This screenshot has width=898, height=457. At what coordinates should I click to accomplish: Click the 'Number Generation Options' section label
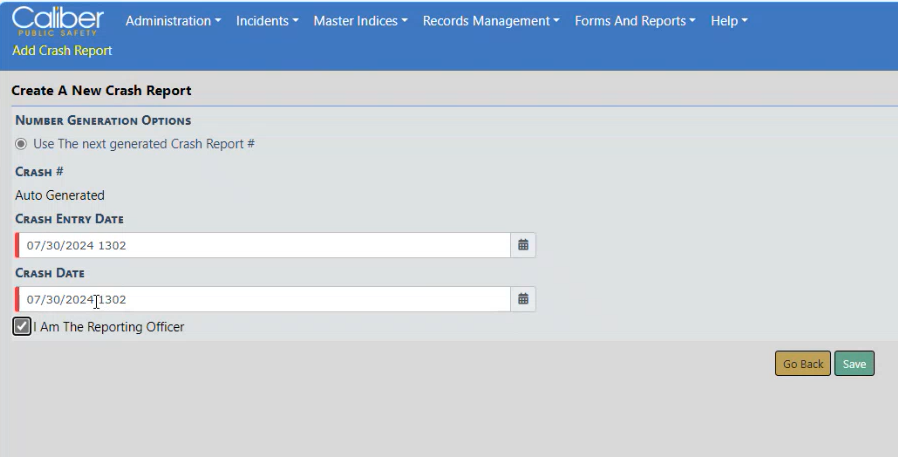click(x=103, y=121)
